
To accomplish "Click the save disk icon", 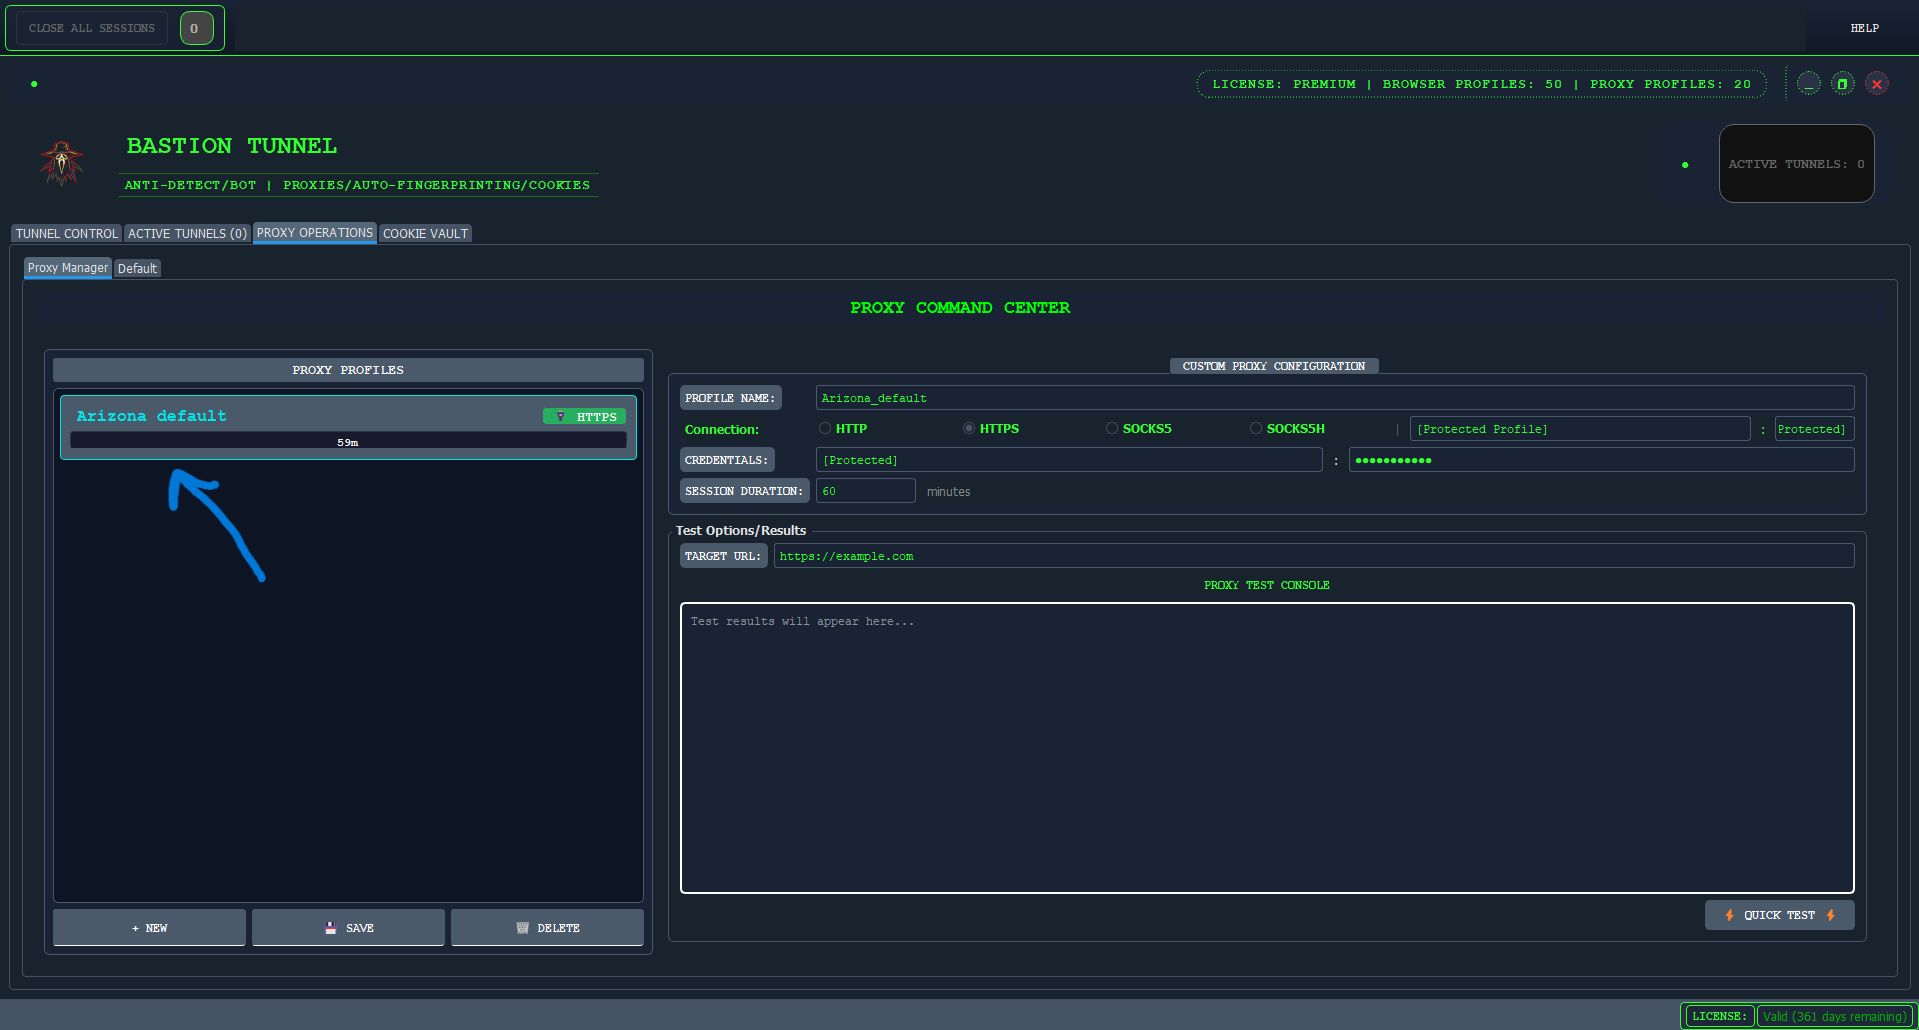I will [330, 928].
